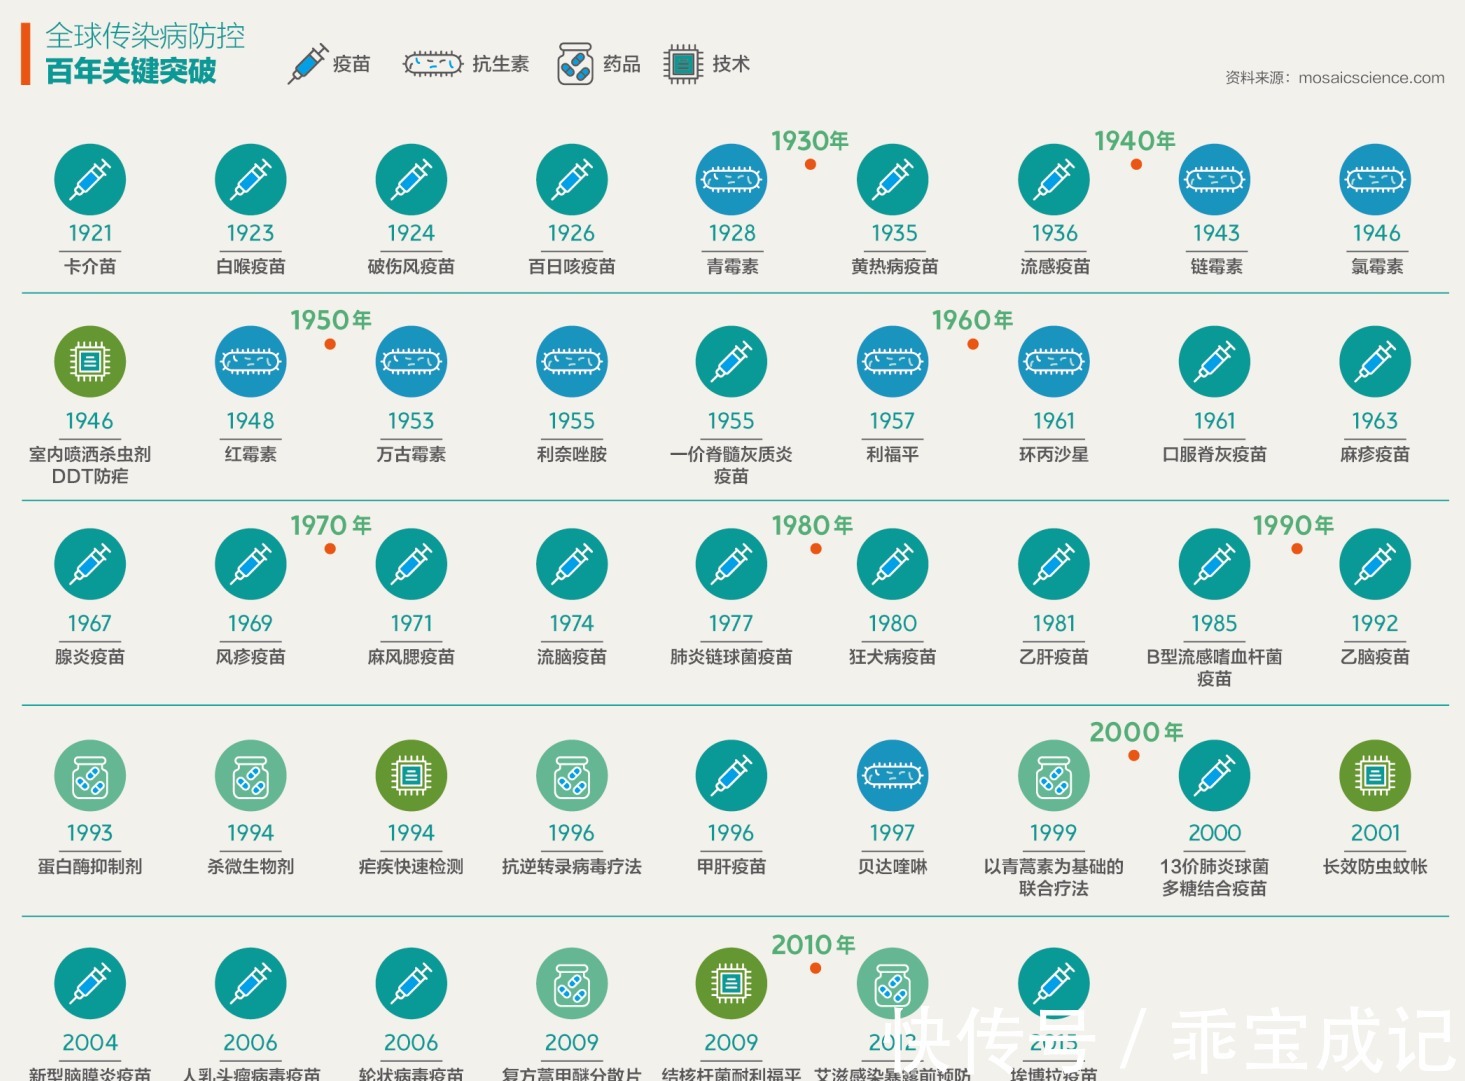Click the 疫苗 legend syringe symbol

(308, 62)
